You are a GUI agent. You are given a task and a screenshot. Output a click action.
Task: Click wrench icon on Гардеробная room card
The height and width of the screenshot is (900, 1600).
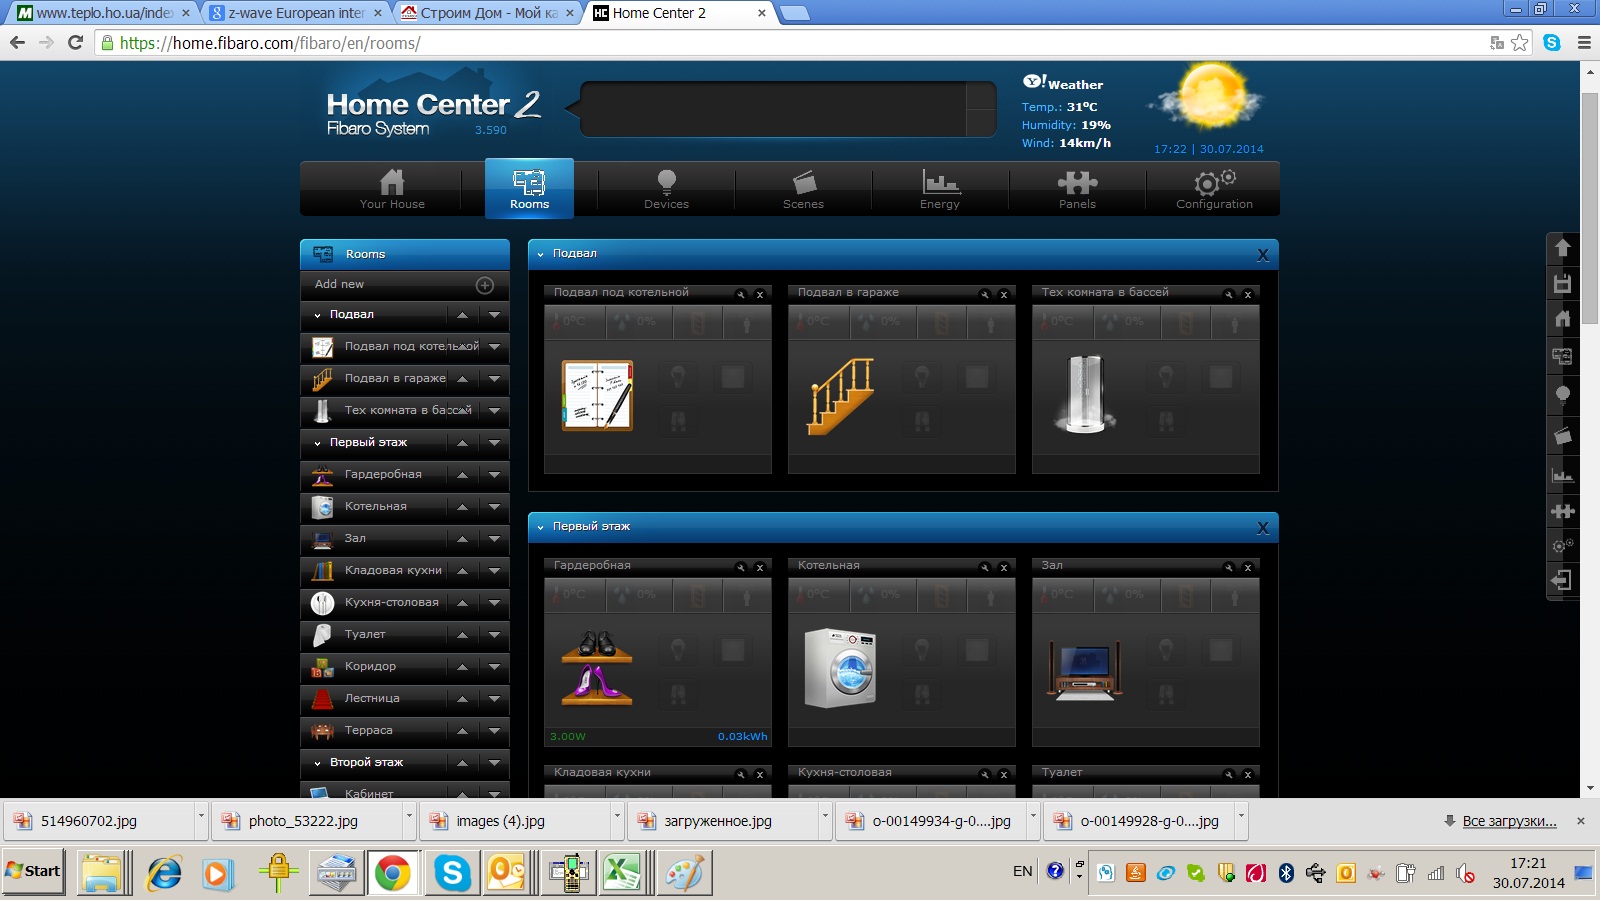coord(741,567)
